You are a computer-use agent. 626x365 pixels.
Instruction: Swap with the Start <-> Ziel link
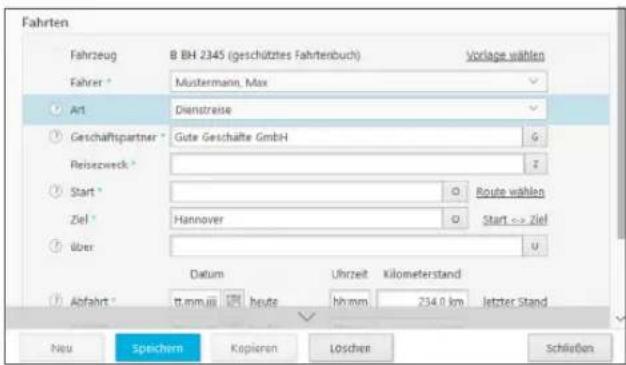pyautogui.click(x=515, y=219)
